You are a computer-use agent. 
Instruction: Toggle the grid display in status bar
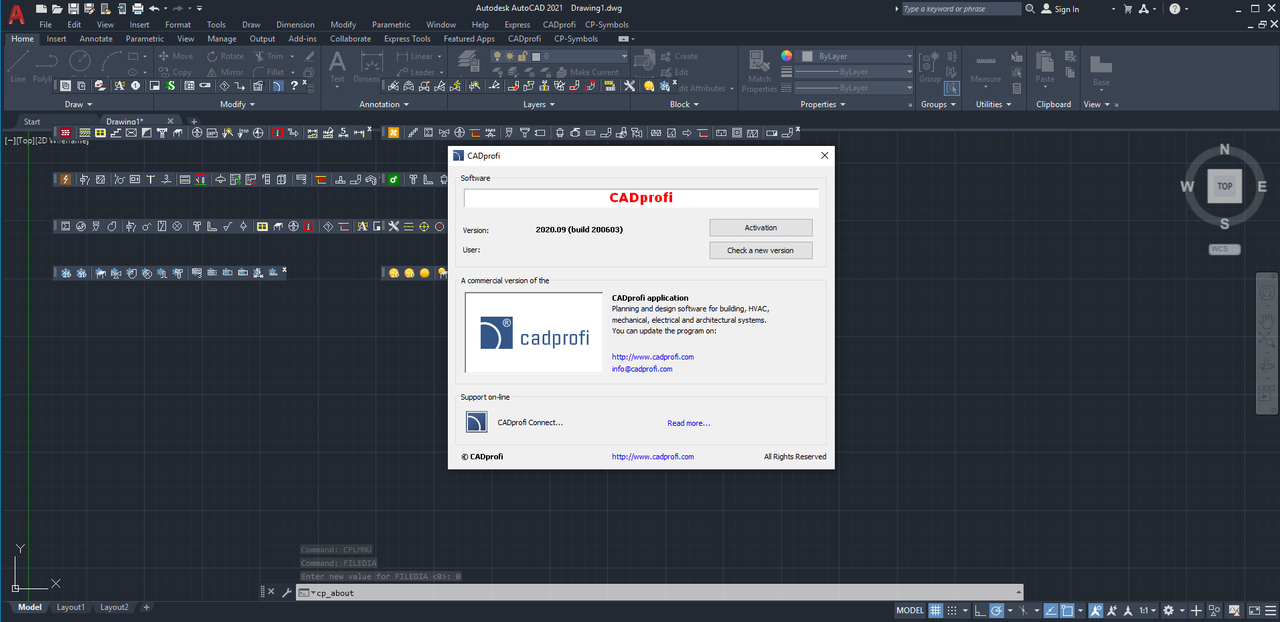point(936,610)
